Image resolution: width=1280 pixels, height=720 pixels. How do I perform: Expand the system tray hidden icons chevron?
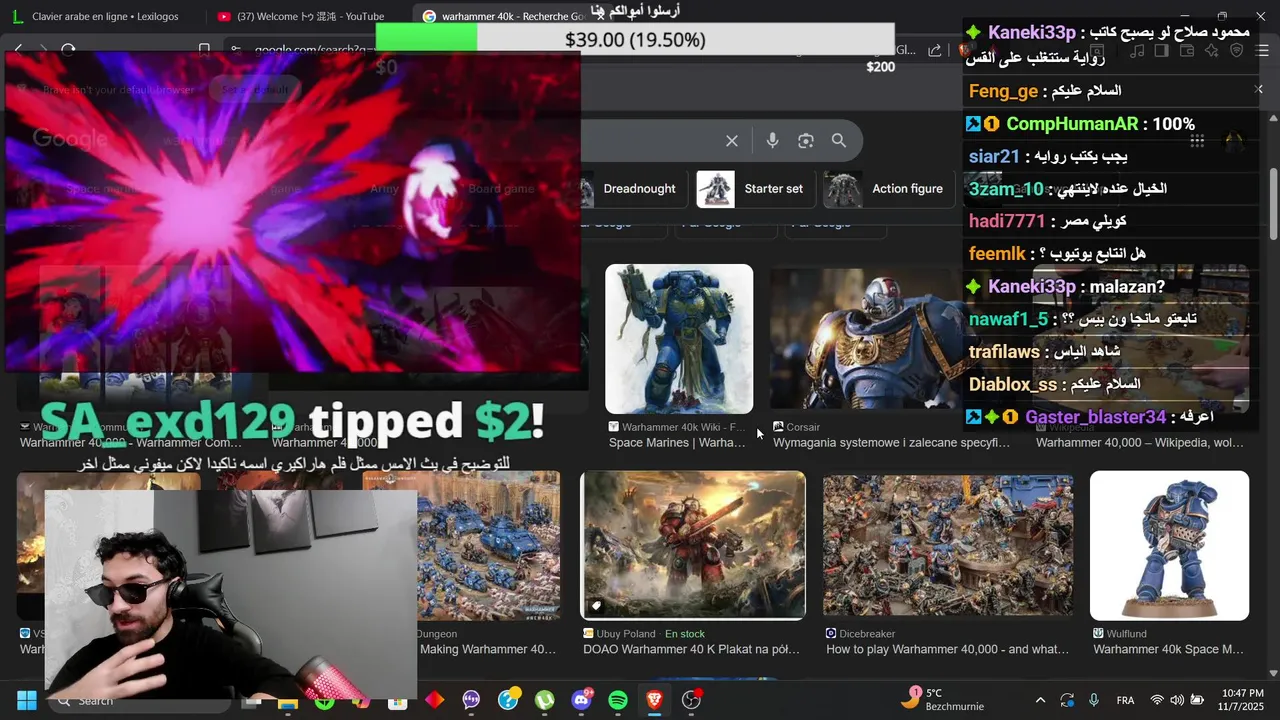pos(1040,701)
